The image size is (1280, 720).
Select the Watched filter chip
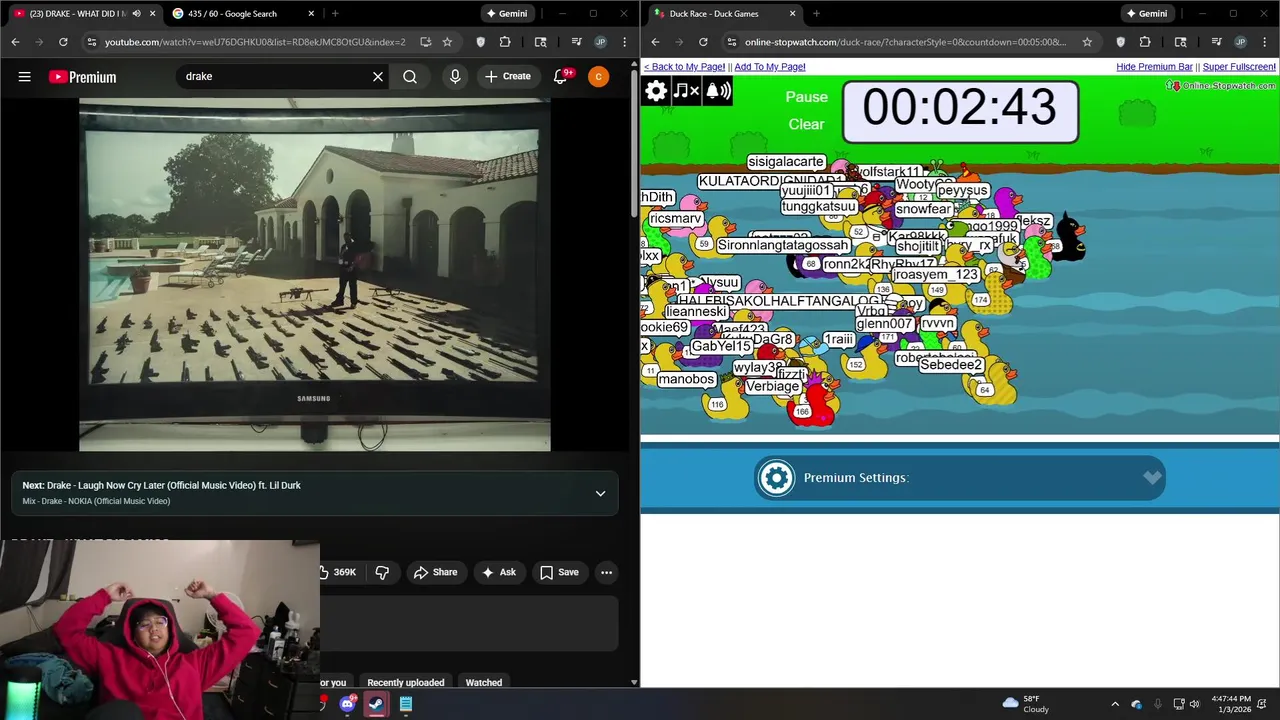pyautogui.click(x=484, y=682)
